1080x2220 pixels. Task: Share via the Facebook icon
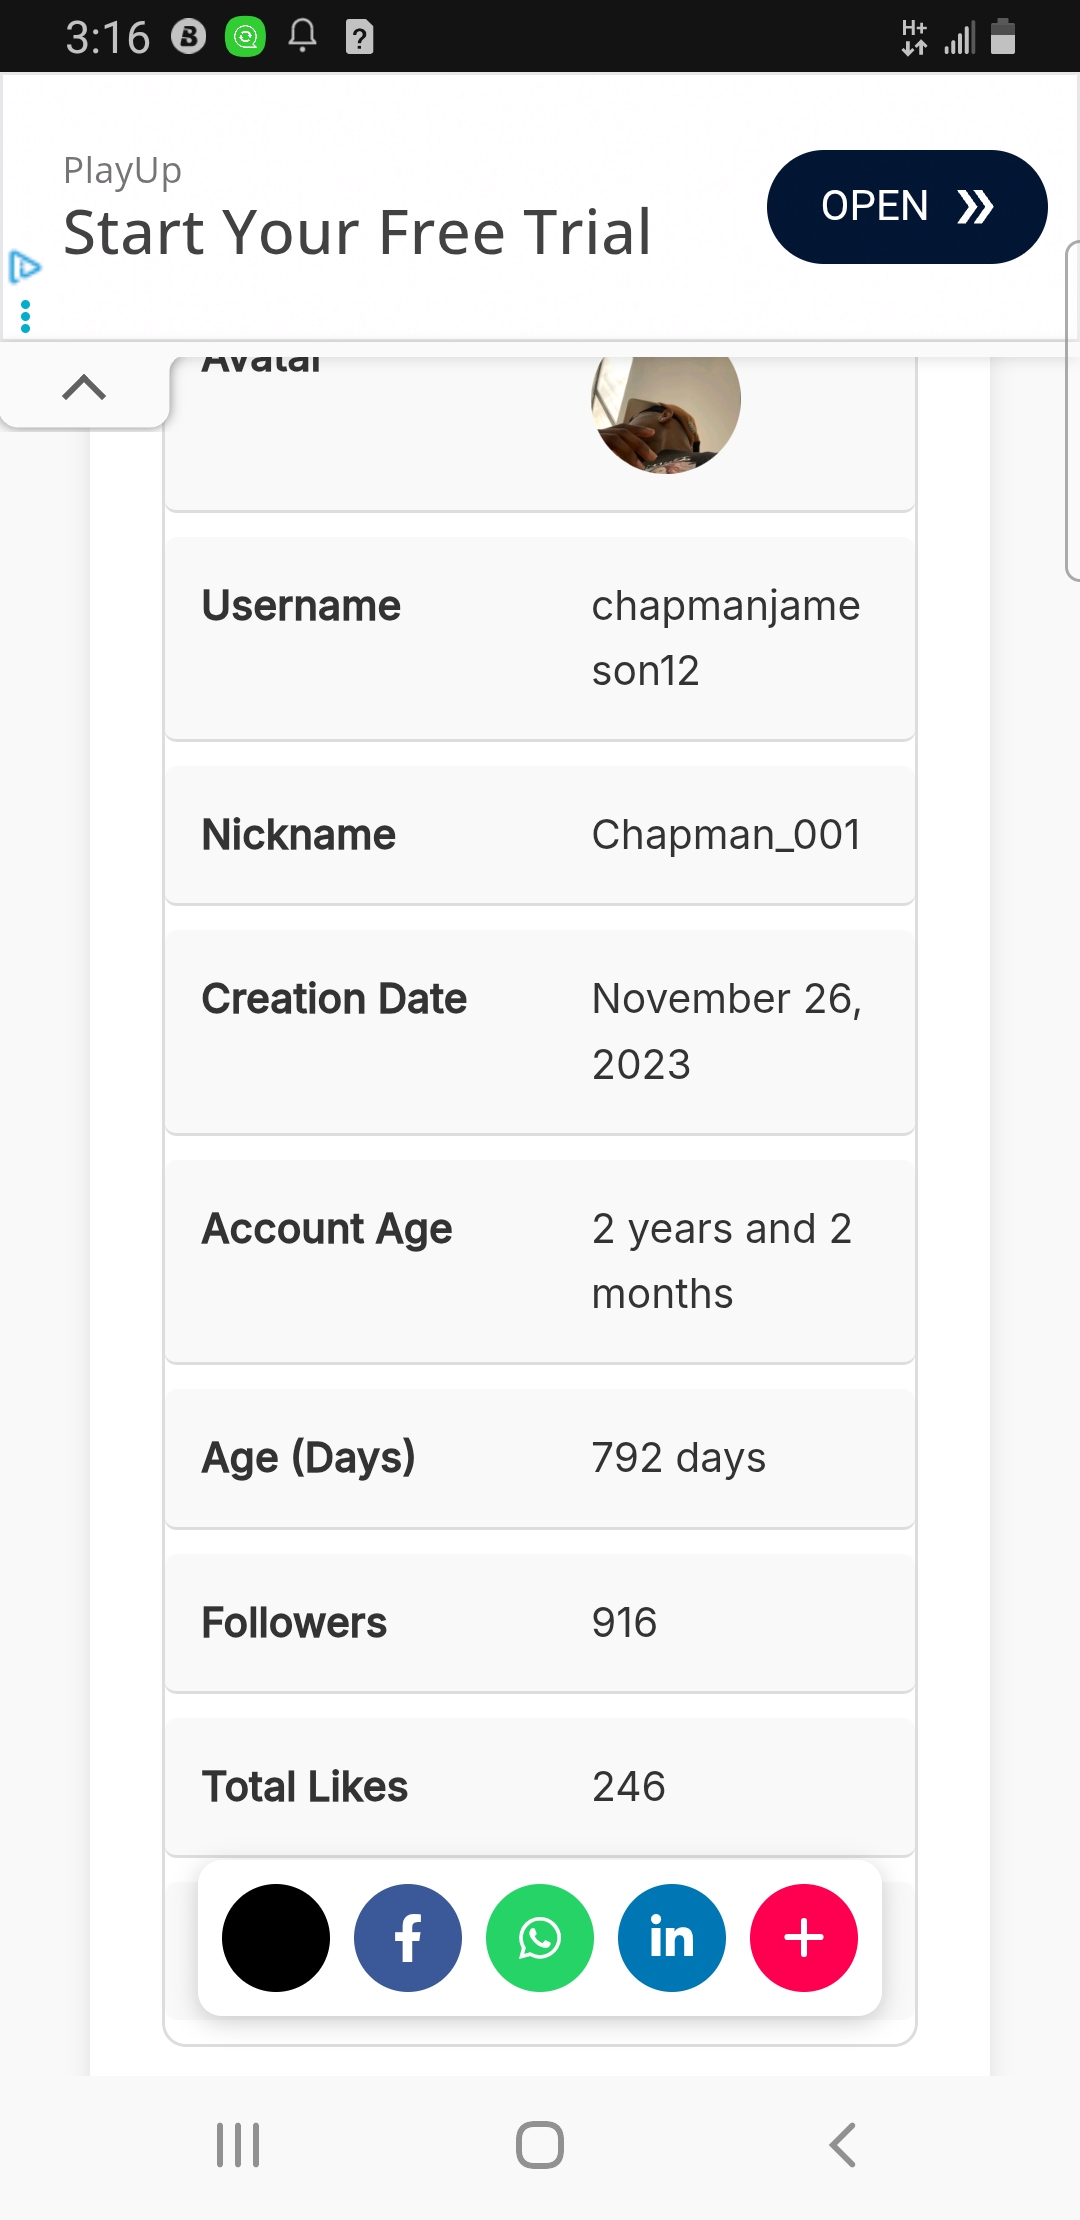[x=408, y=1938]
